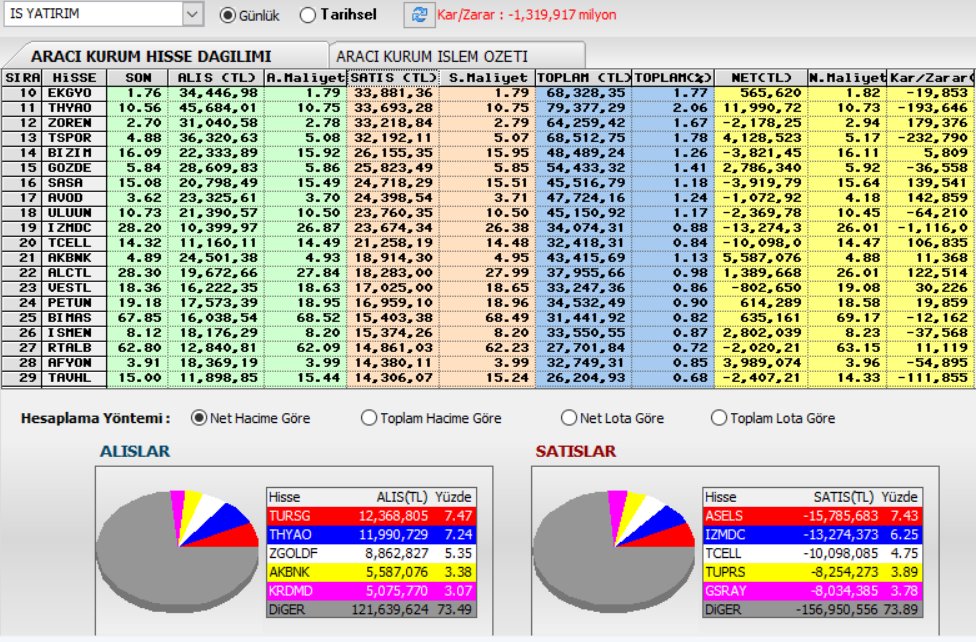
Task: Click the N.Maliyet column header
Action: (x=847, y=78)
